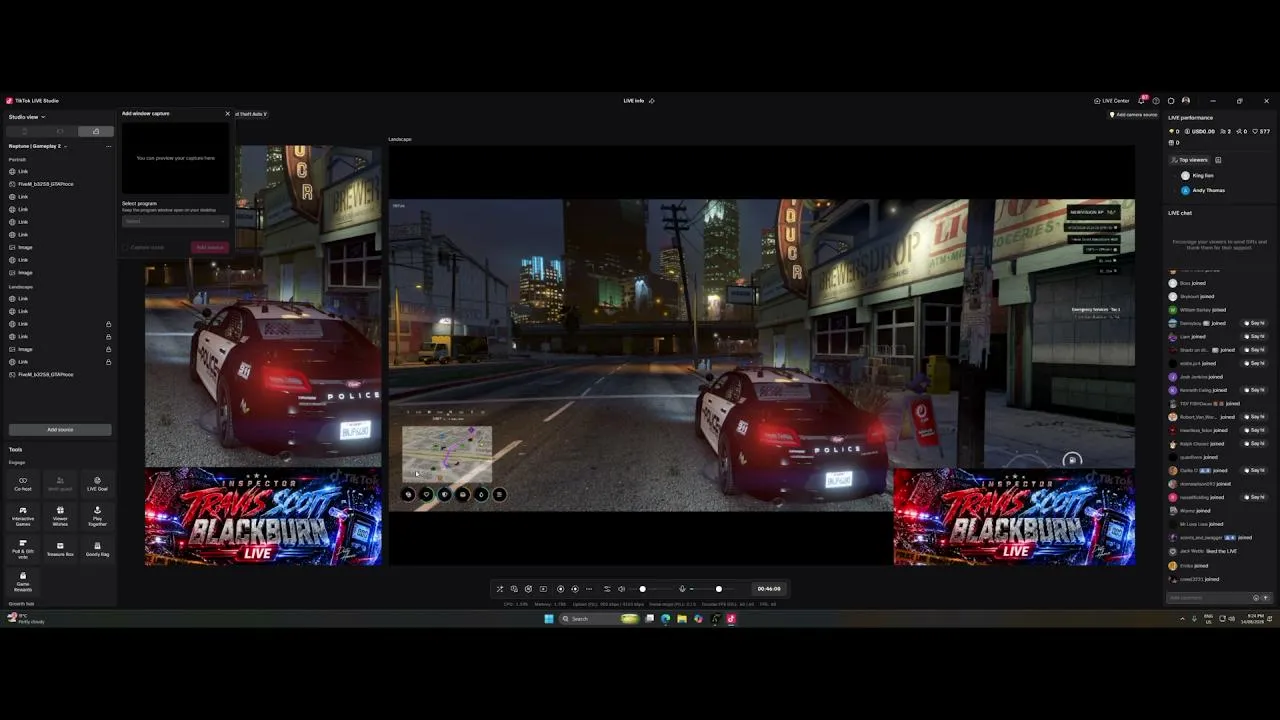This screenshot has width=1280, height=720.
Task: Select the Landscape FiveM_b3258_GTAProce source
Action: 60,374
